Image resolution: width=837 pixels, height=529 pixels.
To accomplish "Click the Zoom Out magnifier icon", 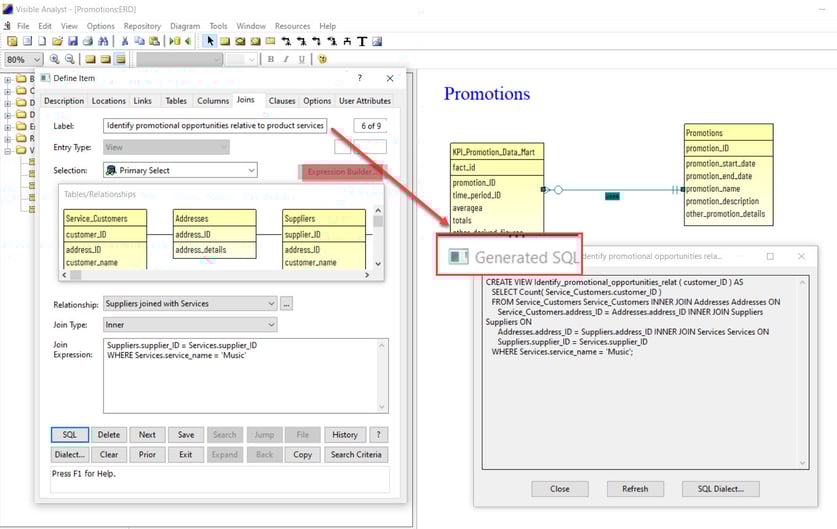I will (x=69, y=59).
